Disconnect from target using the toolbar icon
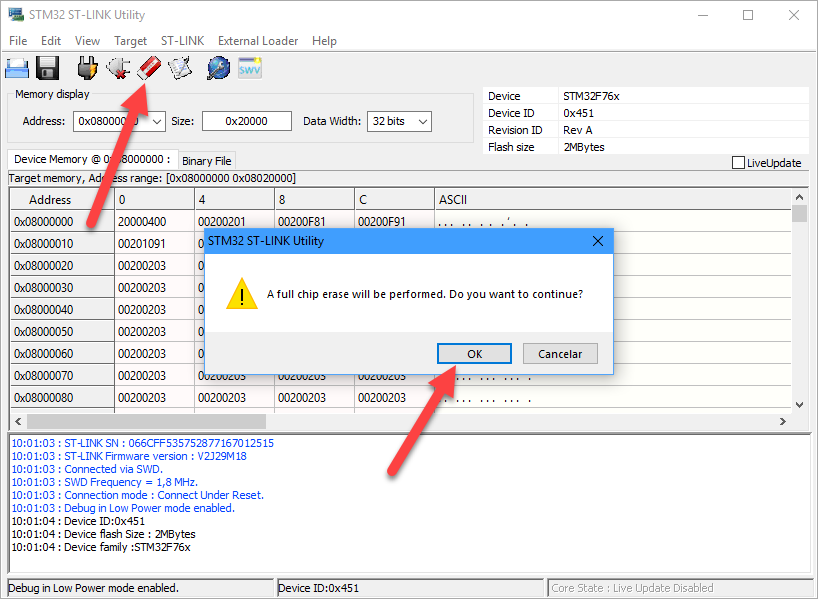Screen dimensions: 818x599 pyautogui.click(x=118, y=68)
